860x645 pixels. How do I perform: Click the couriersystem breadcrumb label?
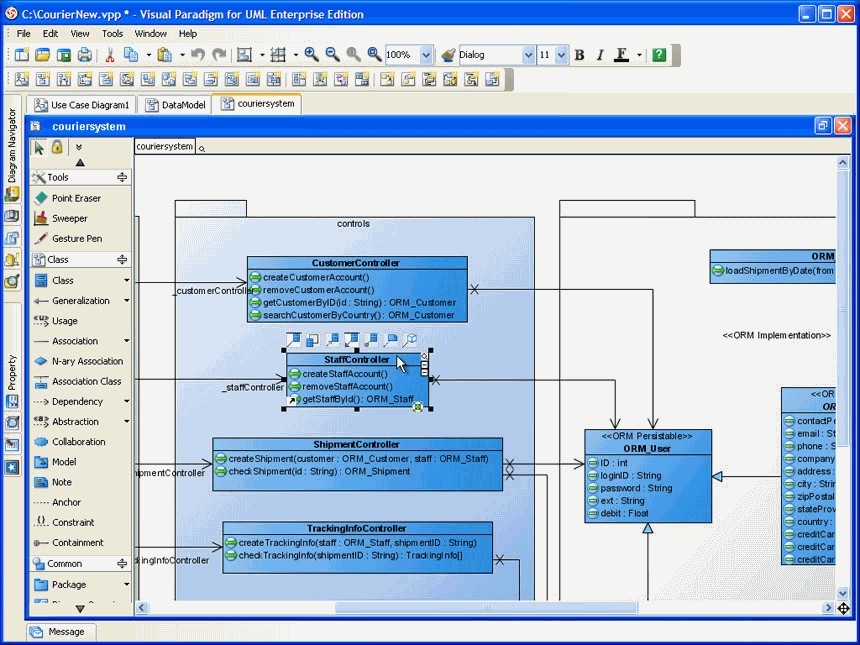pos(165,146)
